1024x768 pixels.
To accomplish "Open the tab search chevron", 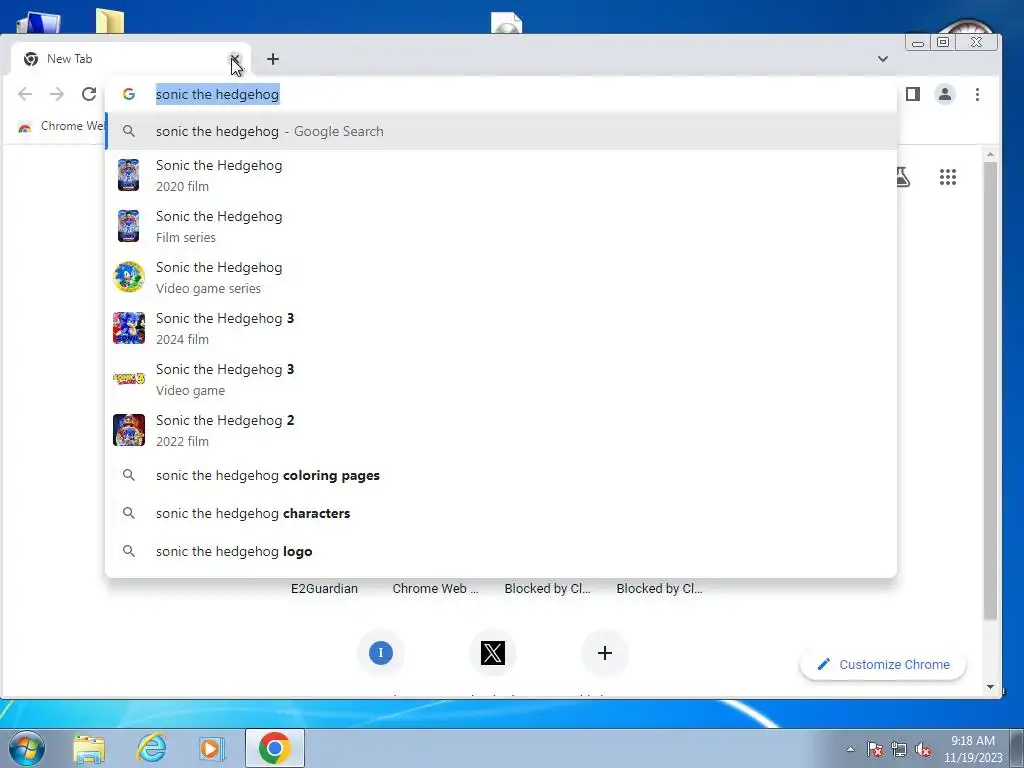I will point(883,59).
